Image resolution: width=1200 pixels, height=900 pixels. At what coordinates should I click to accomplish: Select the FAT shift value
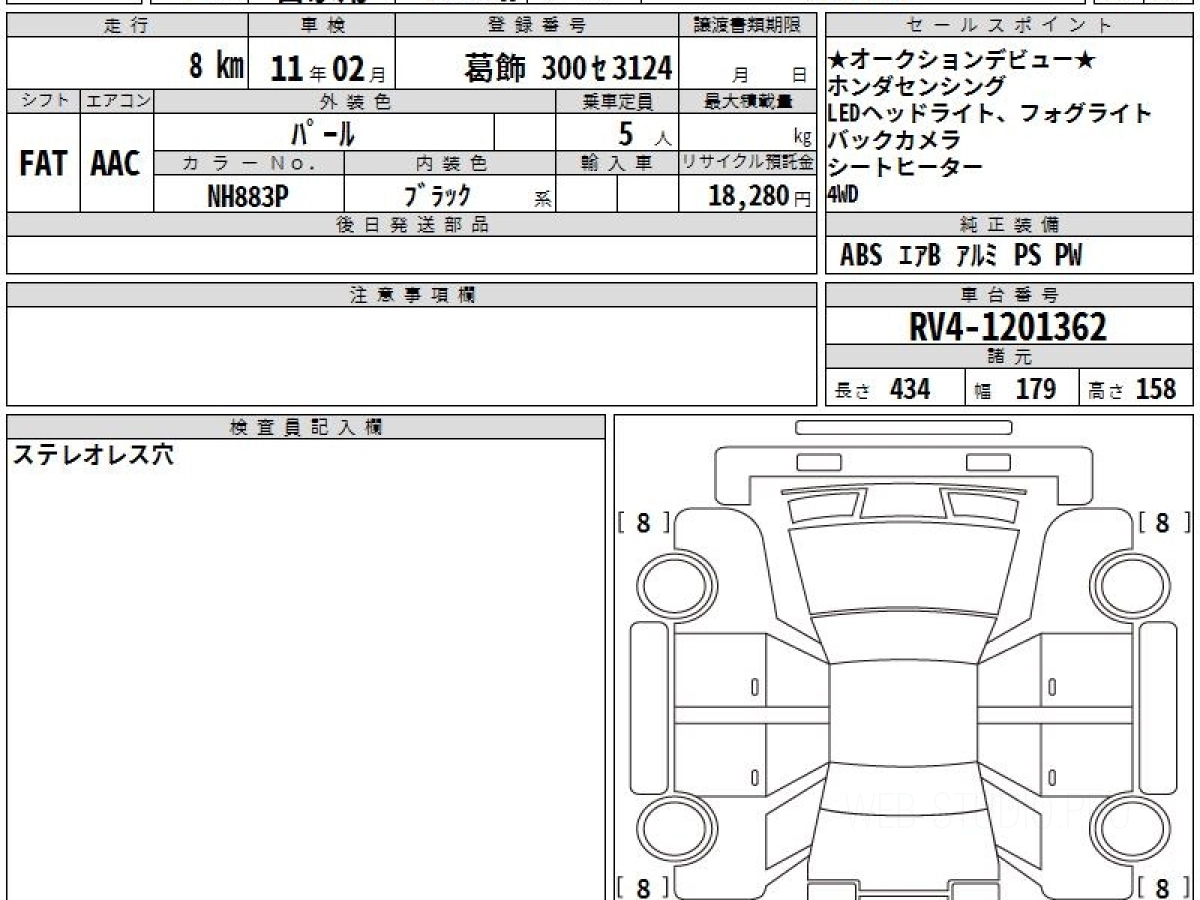(x=43, y=163)
